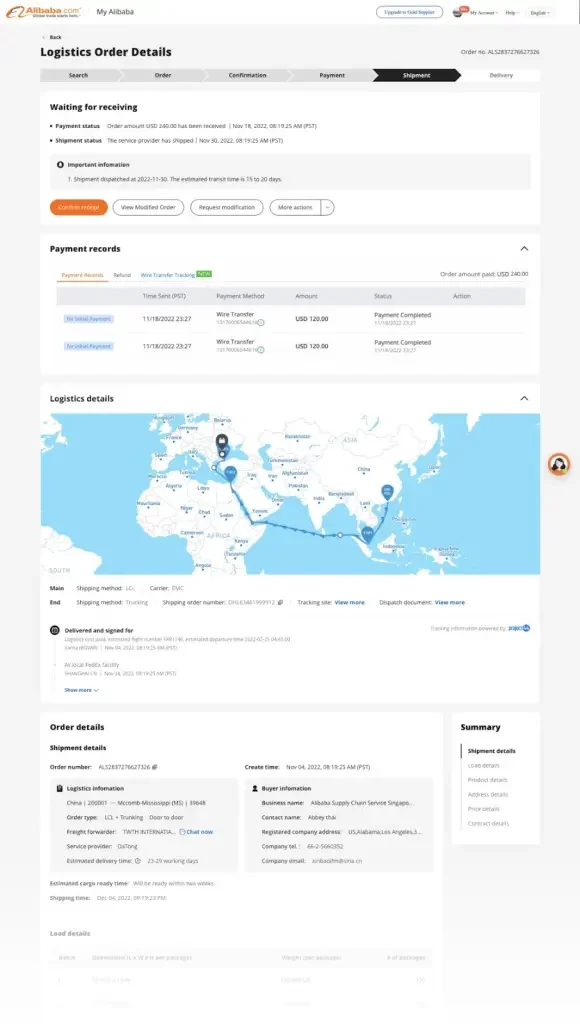Open the project44 tracking provider logo
The image size is (580, 1024).
tap(519, 628)
